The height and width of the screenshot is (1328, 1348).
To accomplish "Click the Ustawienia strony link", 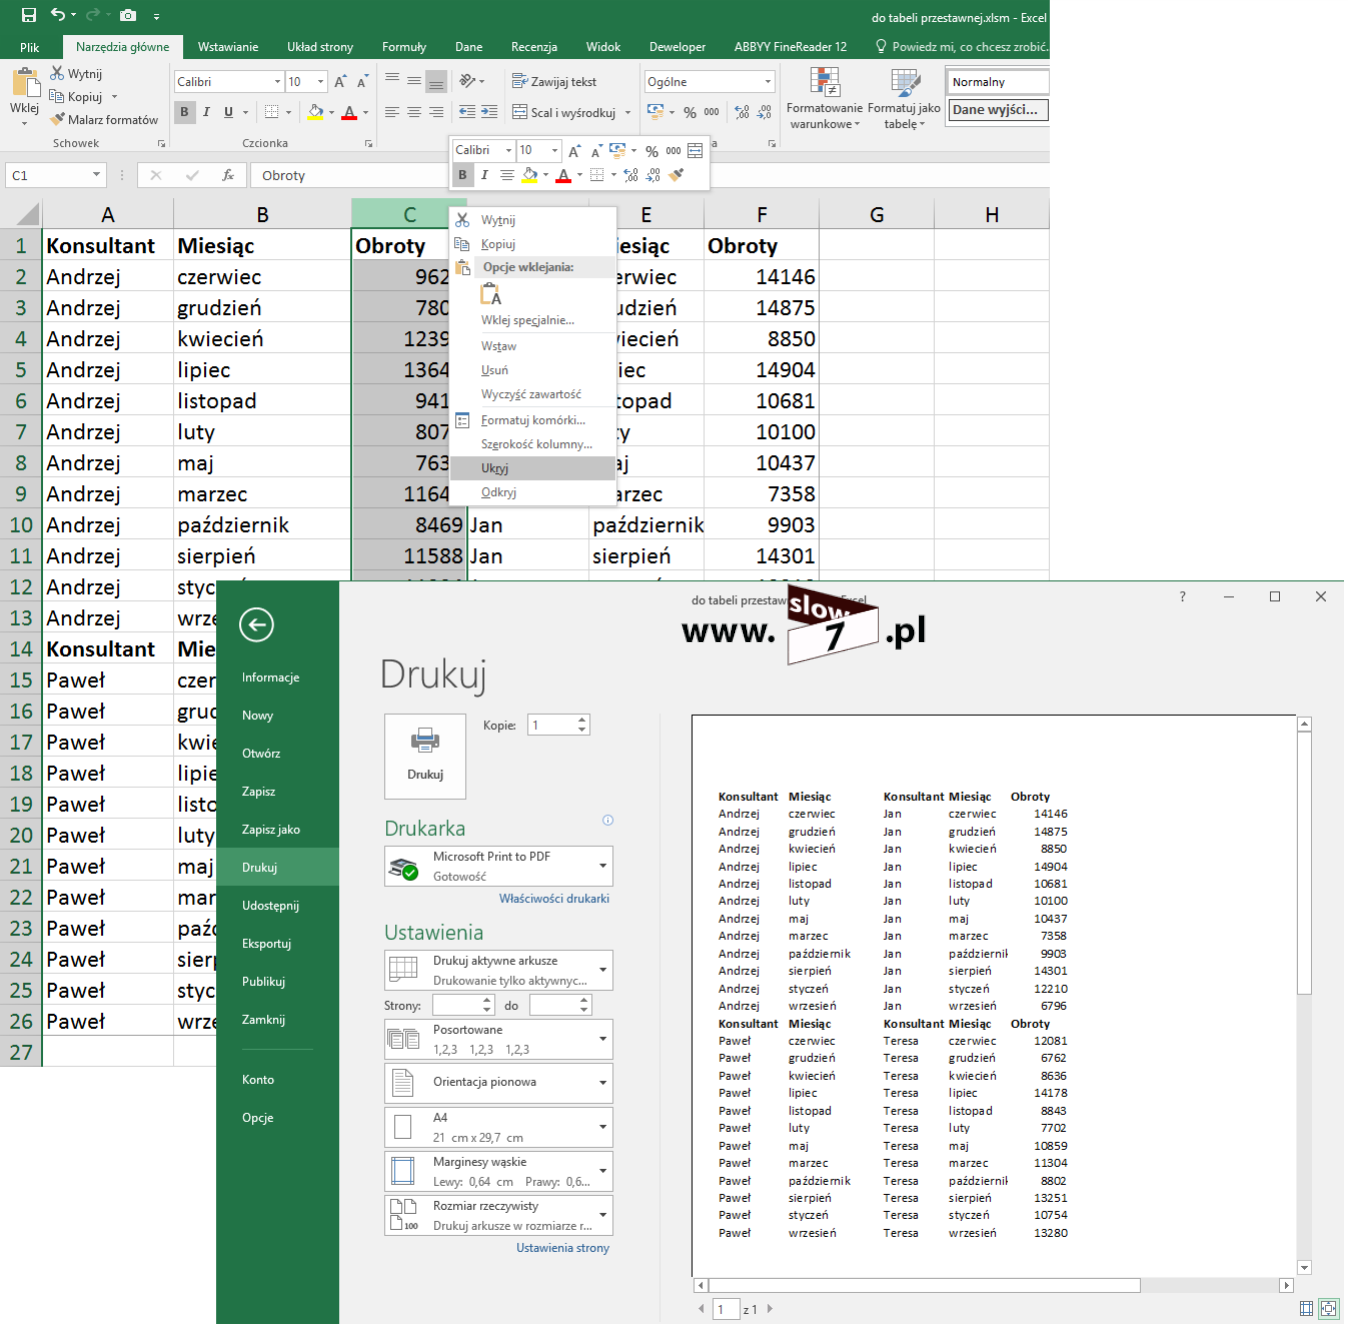I will pyautogui.click(x=563, y=1248).
